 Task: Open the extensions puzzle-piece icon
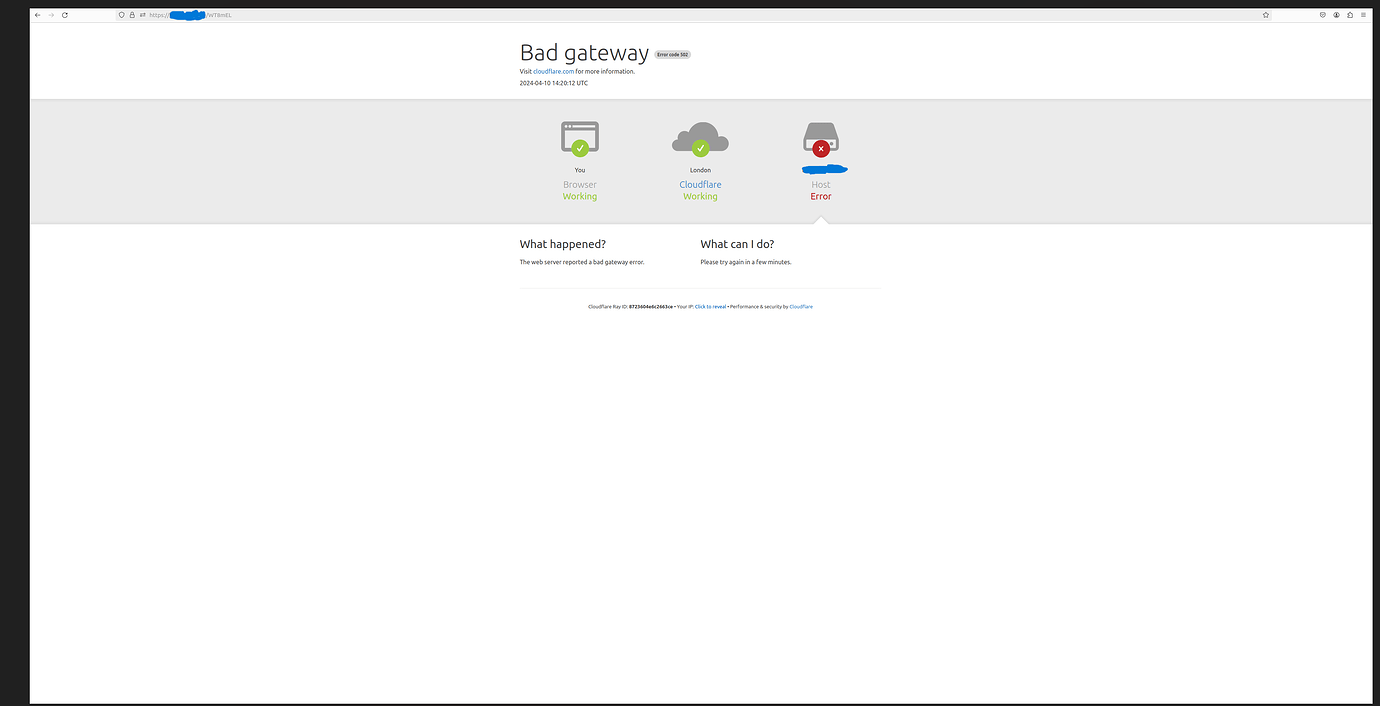1350,15
